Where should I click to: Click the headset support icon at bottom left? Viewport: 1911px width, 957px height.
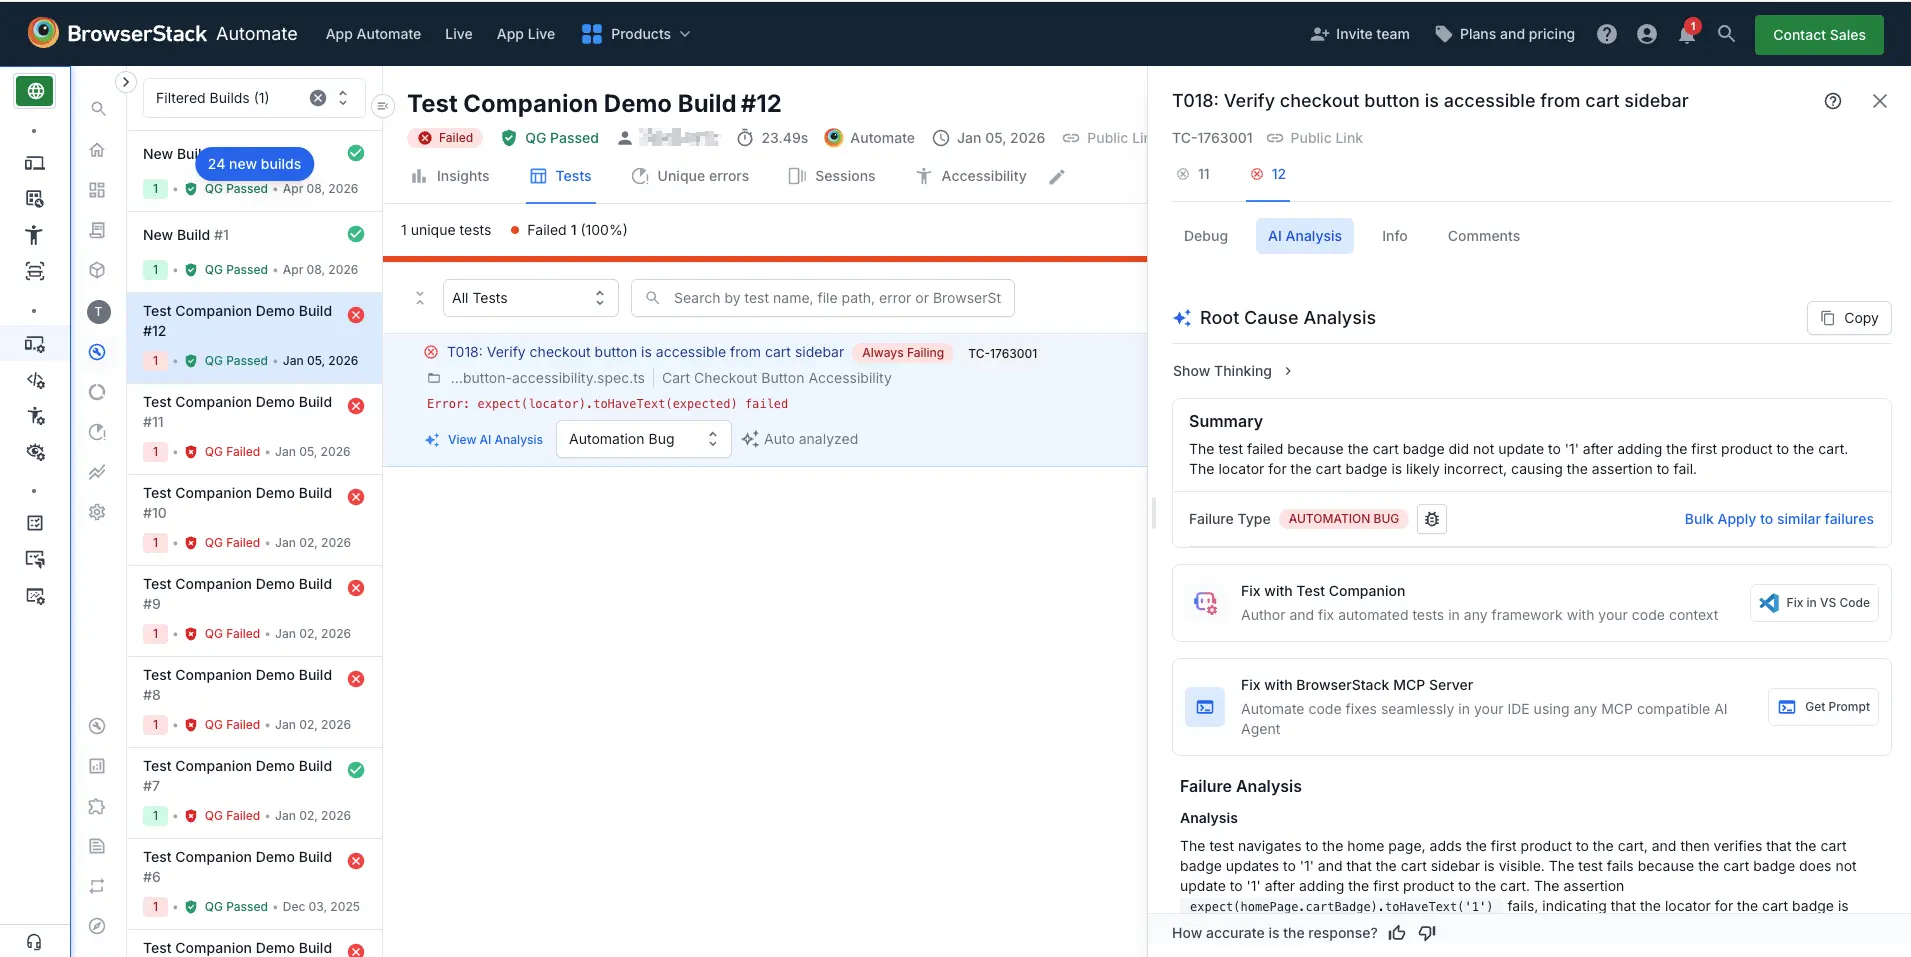(34, 942)
